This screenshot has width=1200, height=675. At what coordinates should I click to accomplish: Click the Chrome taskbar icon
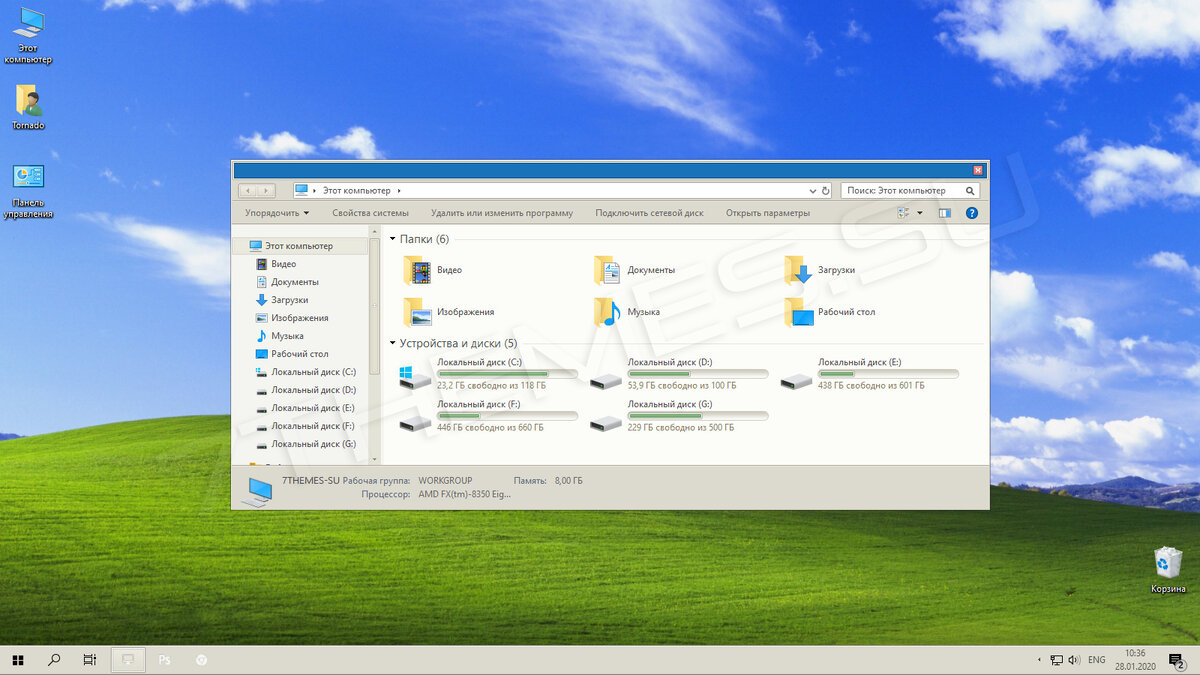[x=201, y=660]
